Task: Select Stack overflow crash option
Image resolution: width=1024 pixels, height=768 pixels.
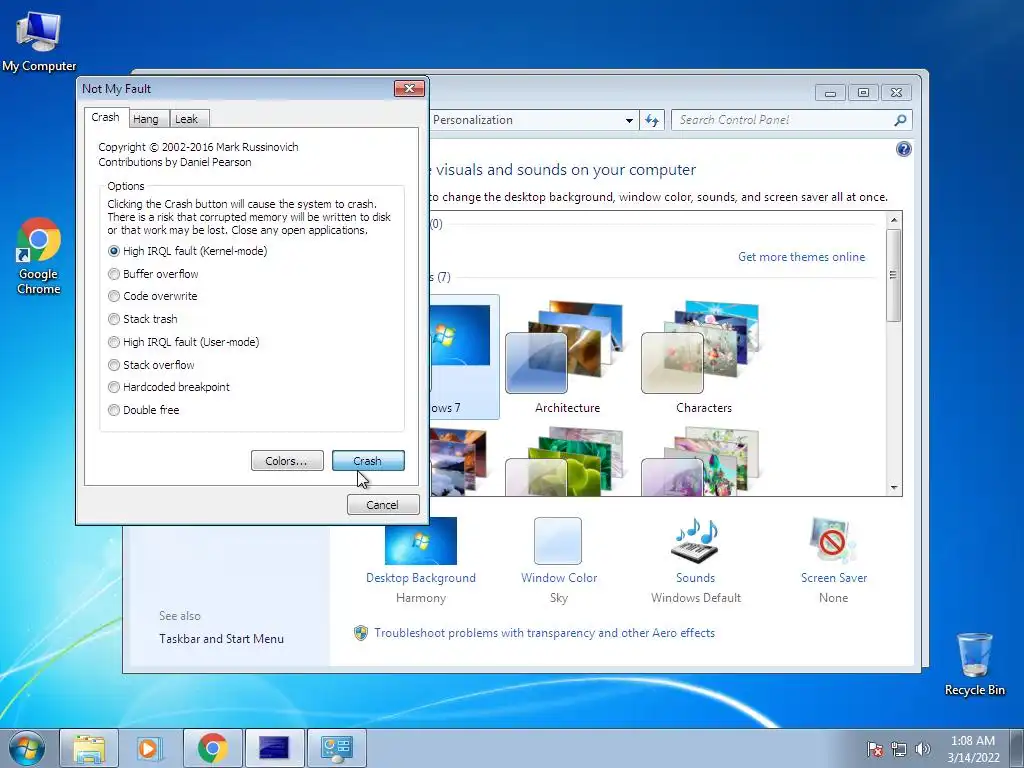Action: pyautogui.click(x=152, y=364)
